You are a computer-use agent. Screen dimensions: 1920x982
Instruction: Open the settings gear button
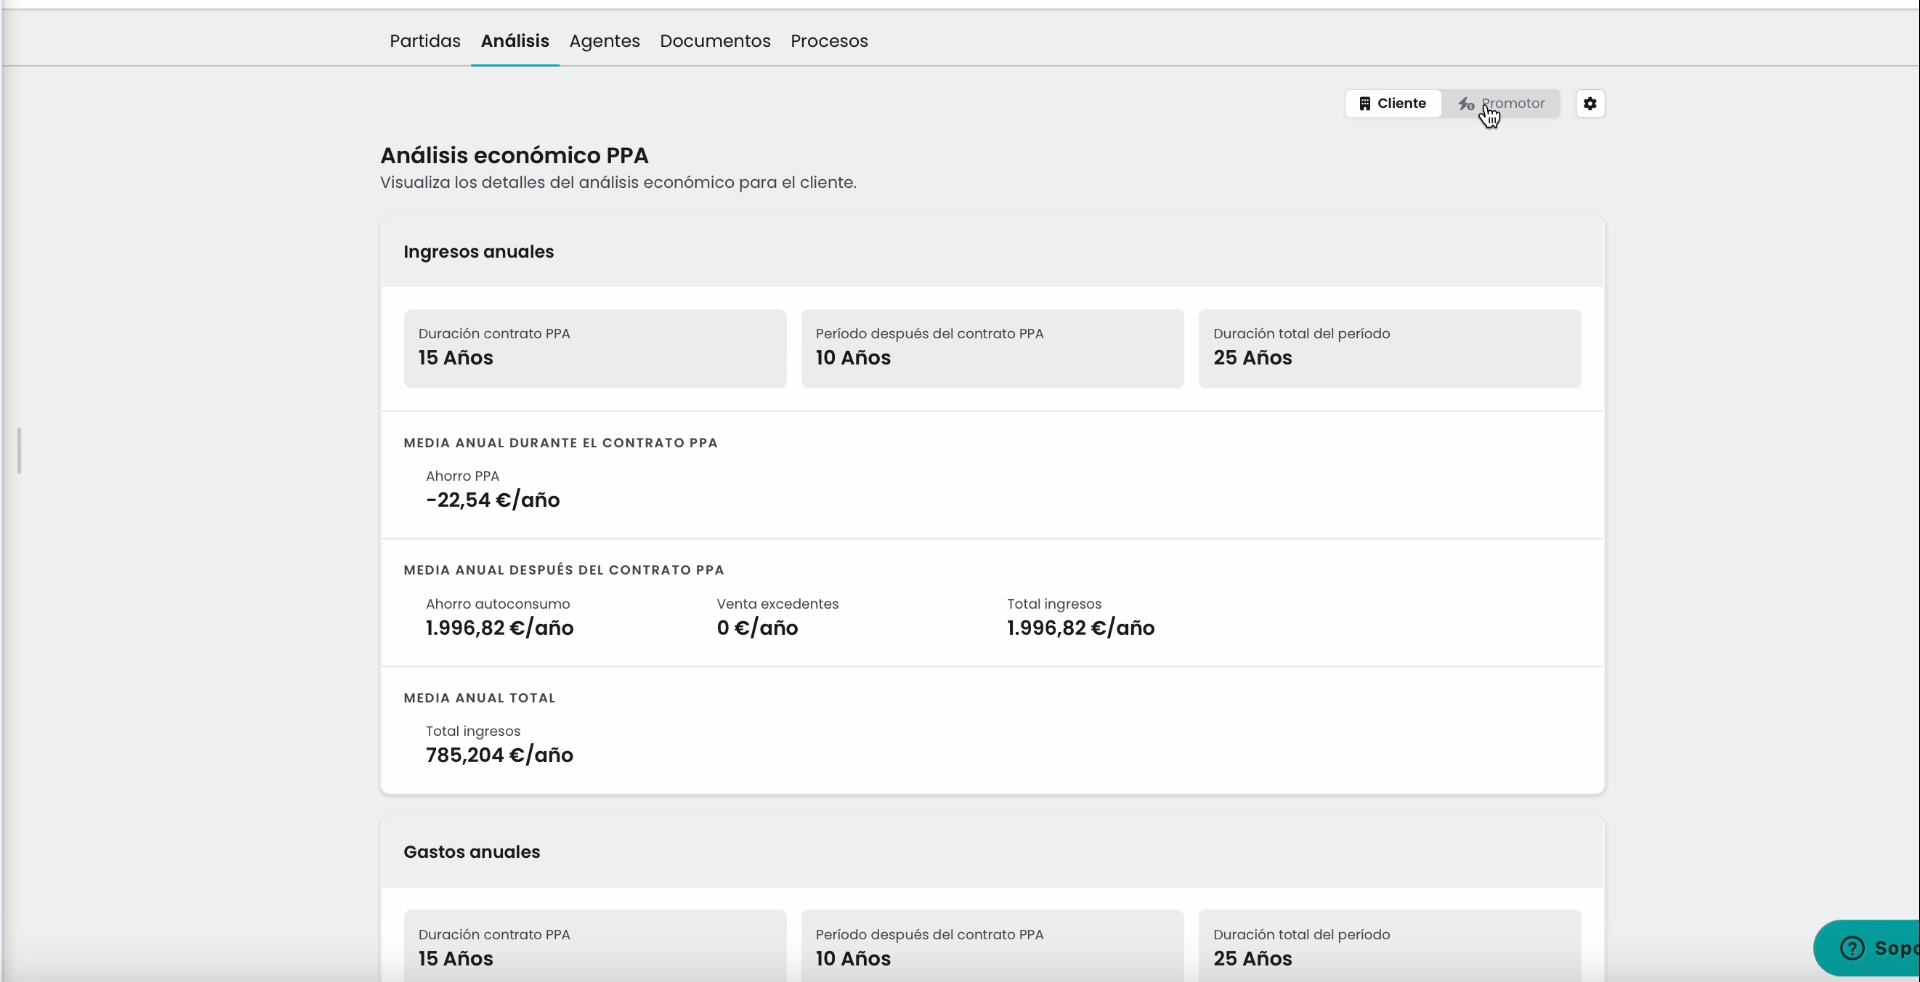point(1590,104)
